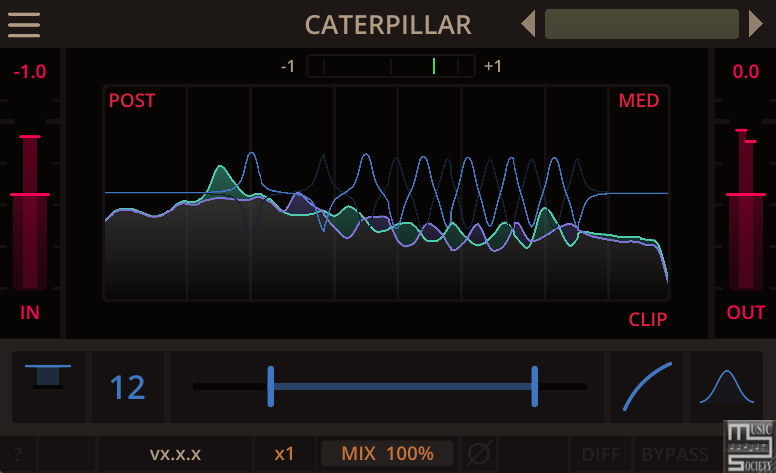Image resolution: width=776 pixels, height=473 pixels.
Task: Click the IN meter label
Action: pyautogui.click(x=30, y=312)
